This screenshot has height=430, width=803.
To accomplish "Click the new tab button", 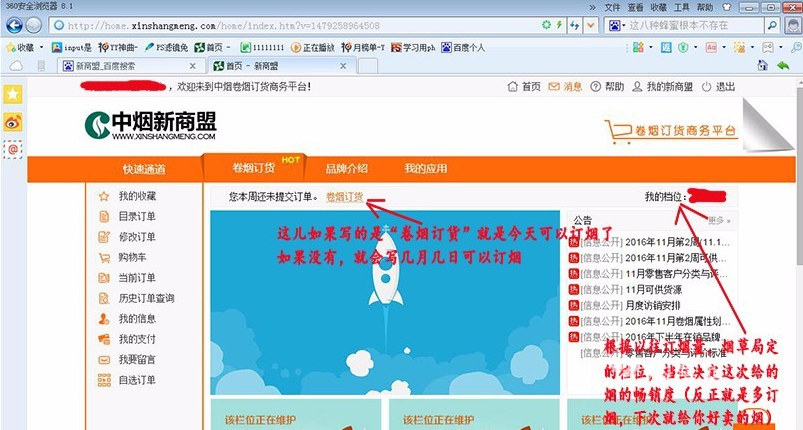I will point(367,66).
